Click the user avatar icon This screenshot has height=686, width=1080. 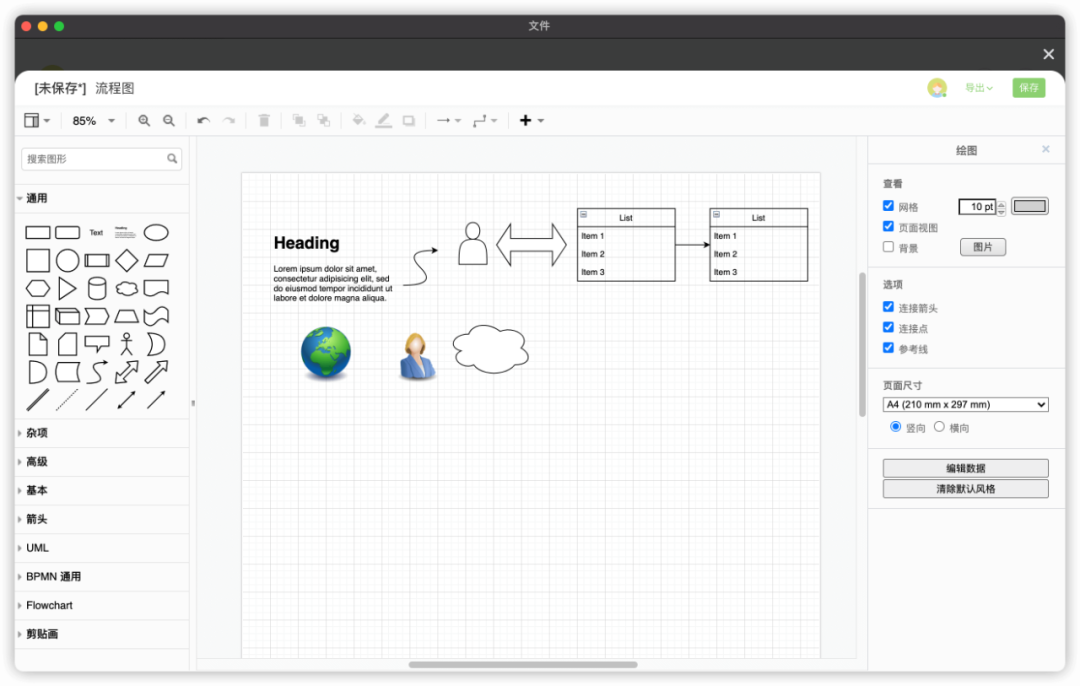pos(937,88)
